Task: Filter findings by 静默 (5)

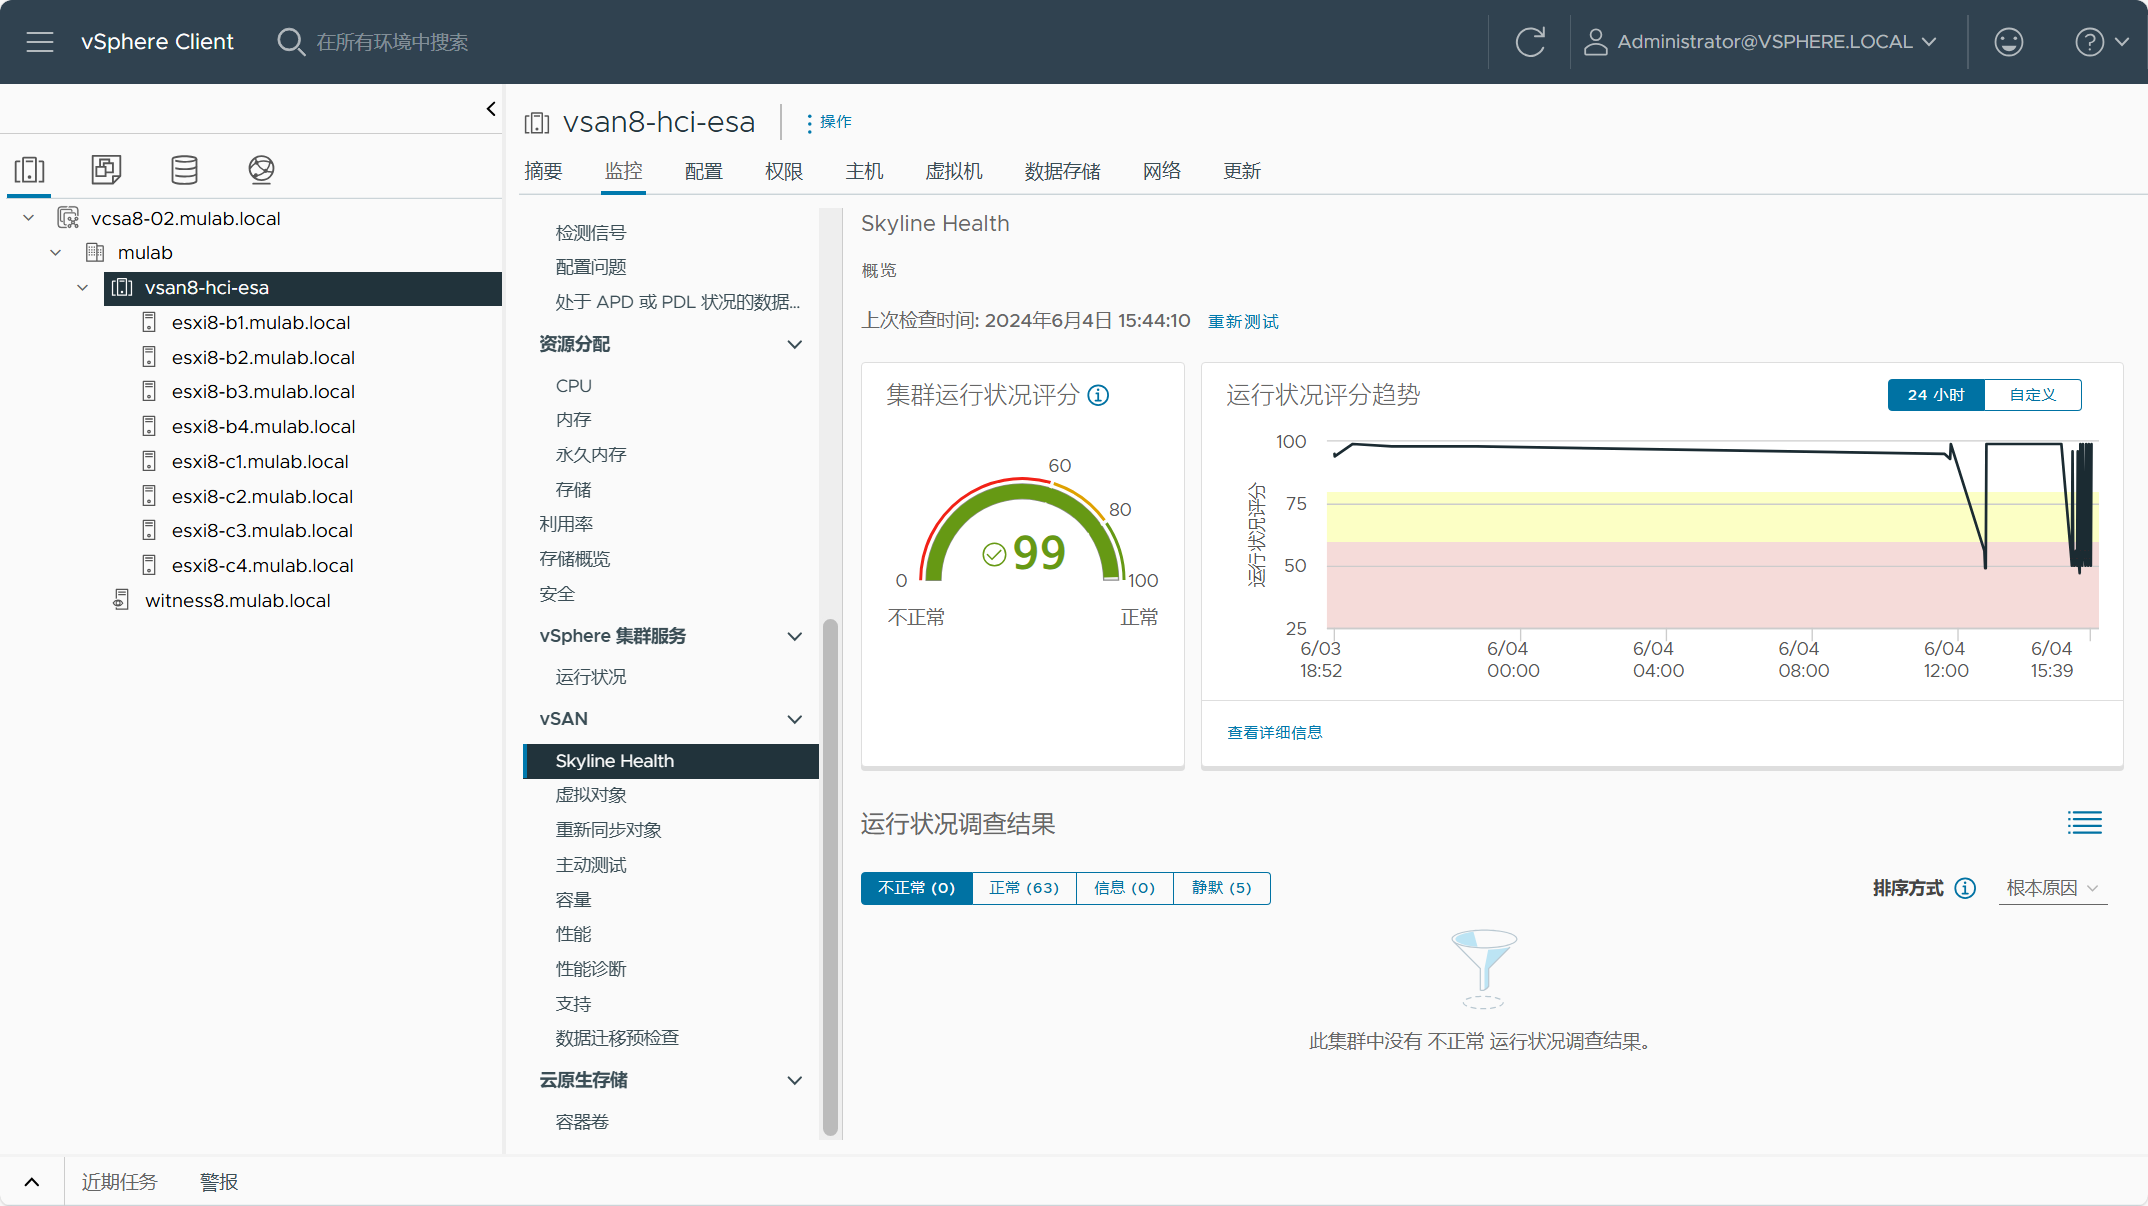Action: [x=1221, y=888]
